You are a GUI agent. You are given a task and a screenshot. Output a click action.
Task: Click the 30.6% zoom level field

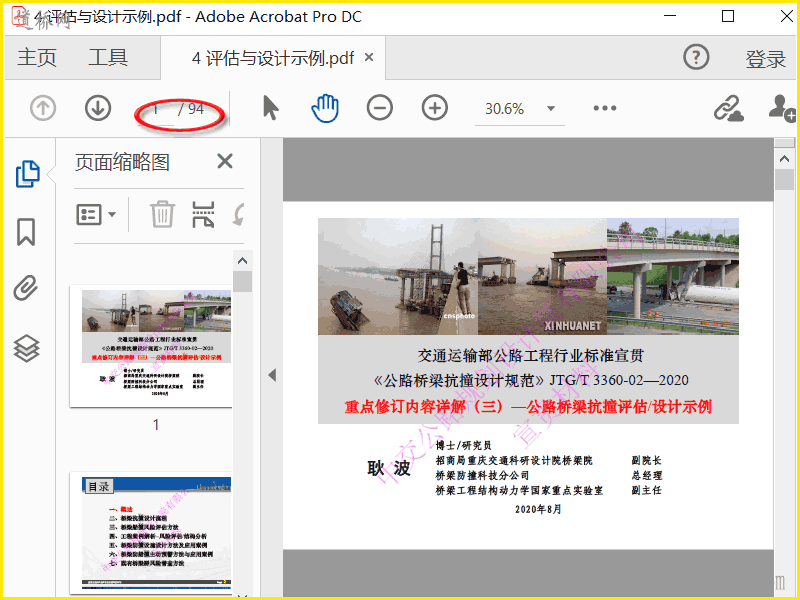[505, 109]
